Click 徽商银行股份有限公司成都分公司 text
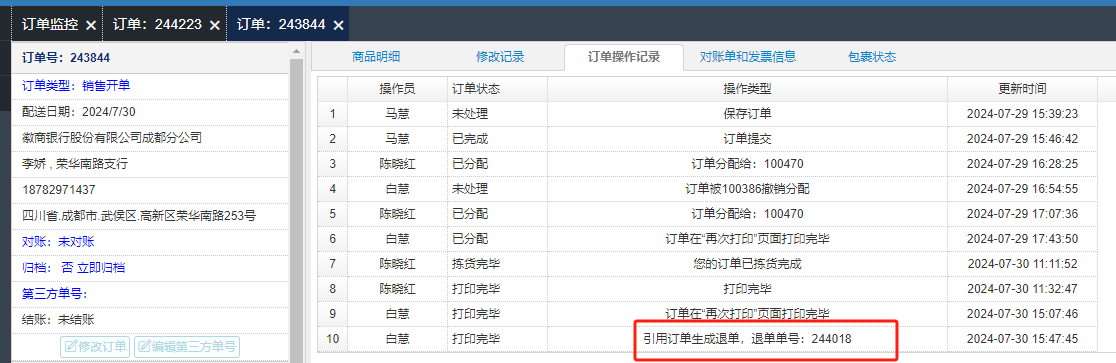The height and width of the screenshot is (363, 1116). pos(112,137)
